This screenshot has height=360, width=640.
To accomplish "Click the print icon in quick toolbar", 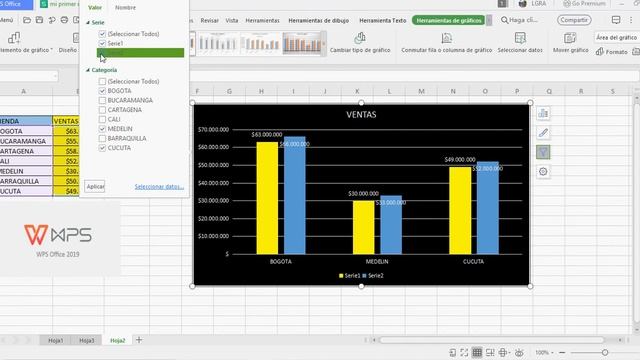I will 64,20.
